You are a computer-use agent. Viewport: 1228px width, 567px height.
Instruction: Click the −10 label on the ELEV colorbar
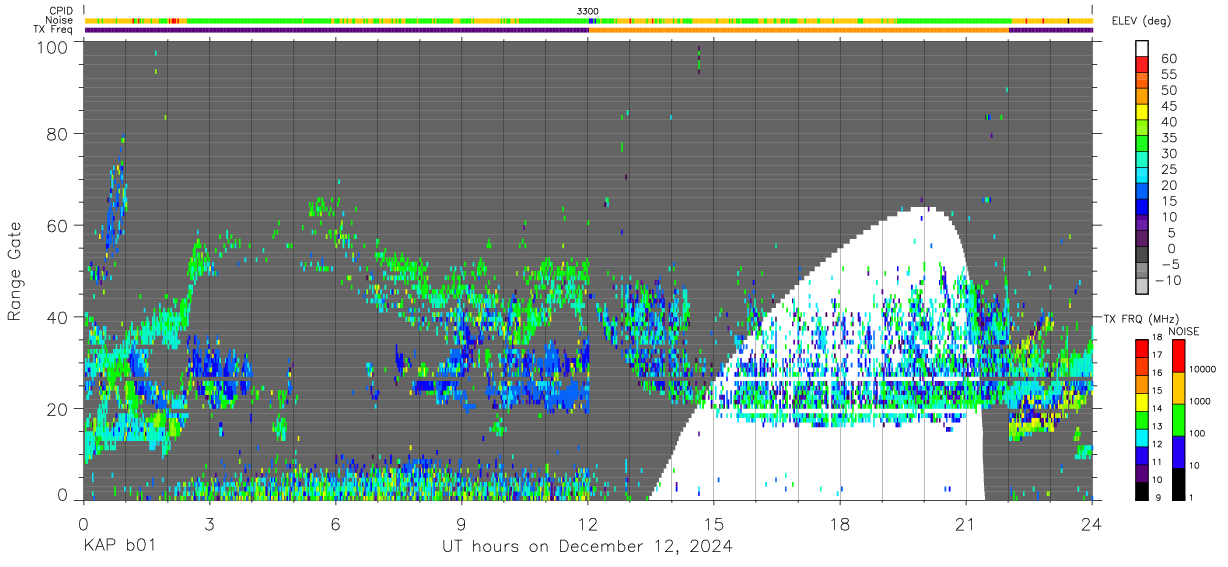click(x=1166, y=281)
